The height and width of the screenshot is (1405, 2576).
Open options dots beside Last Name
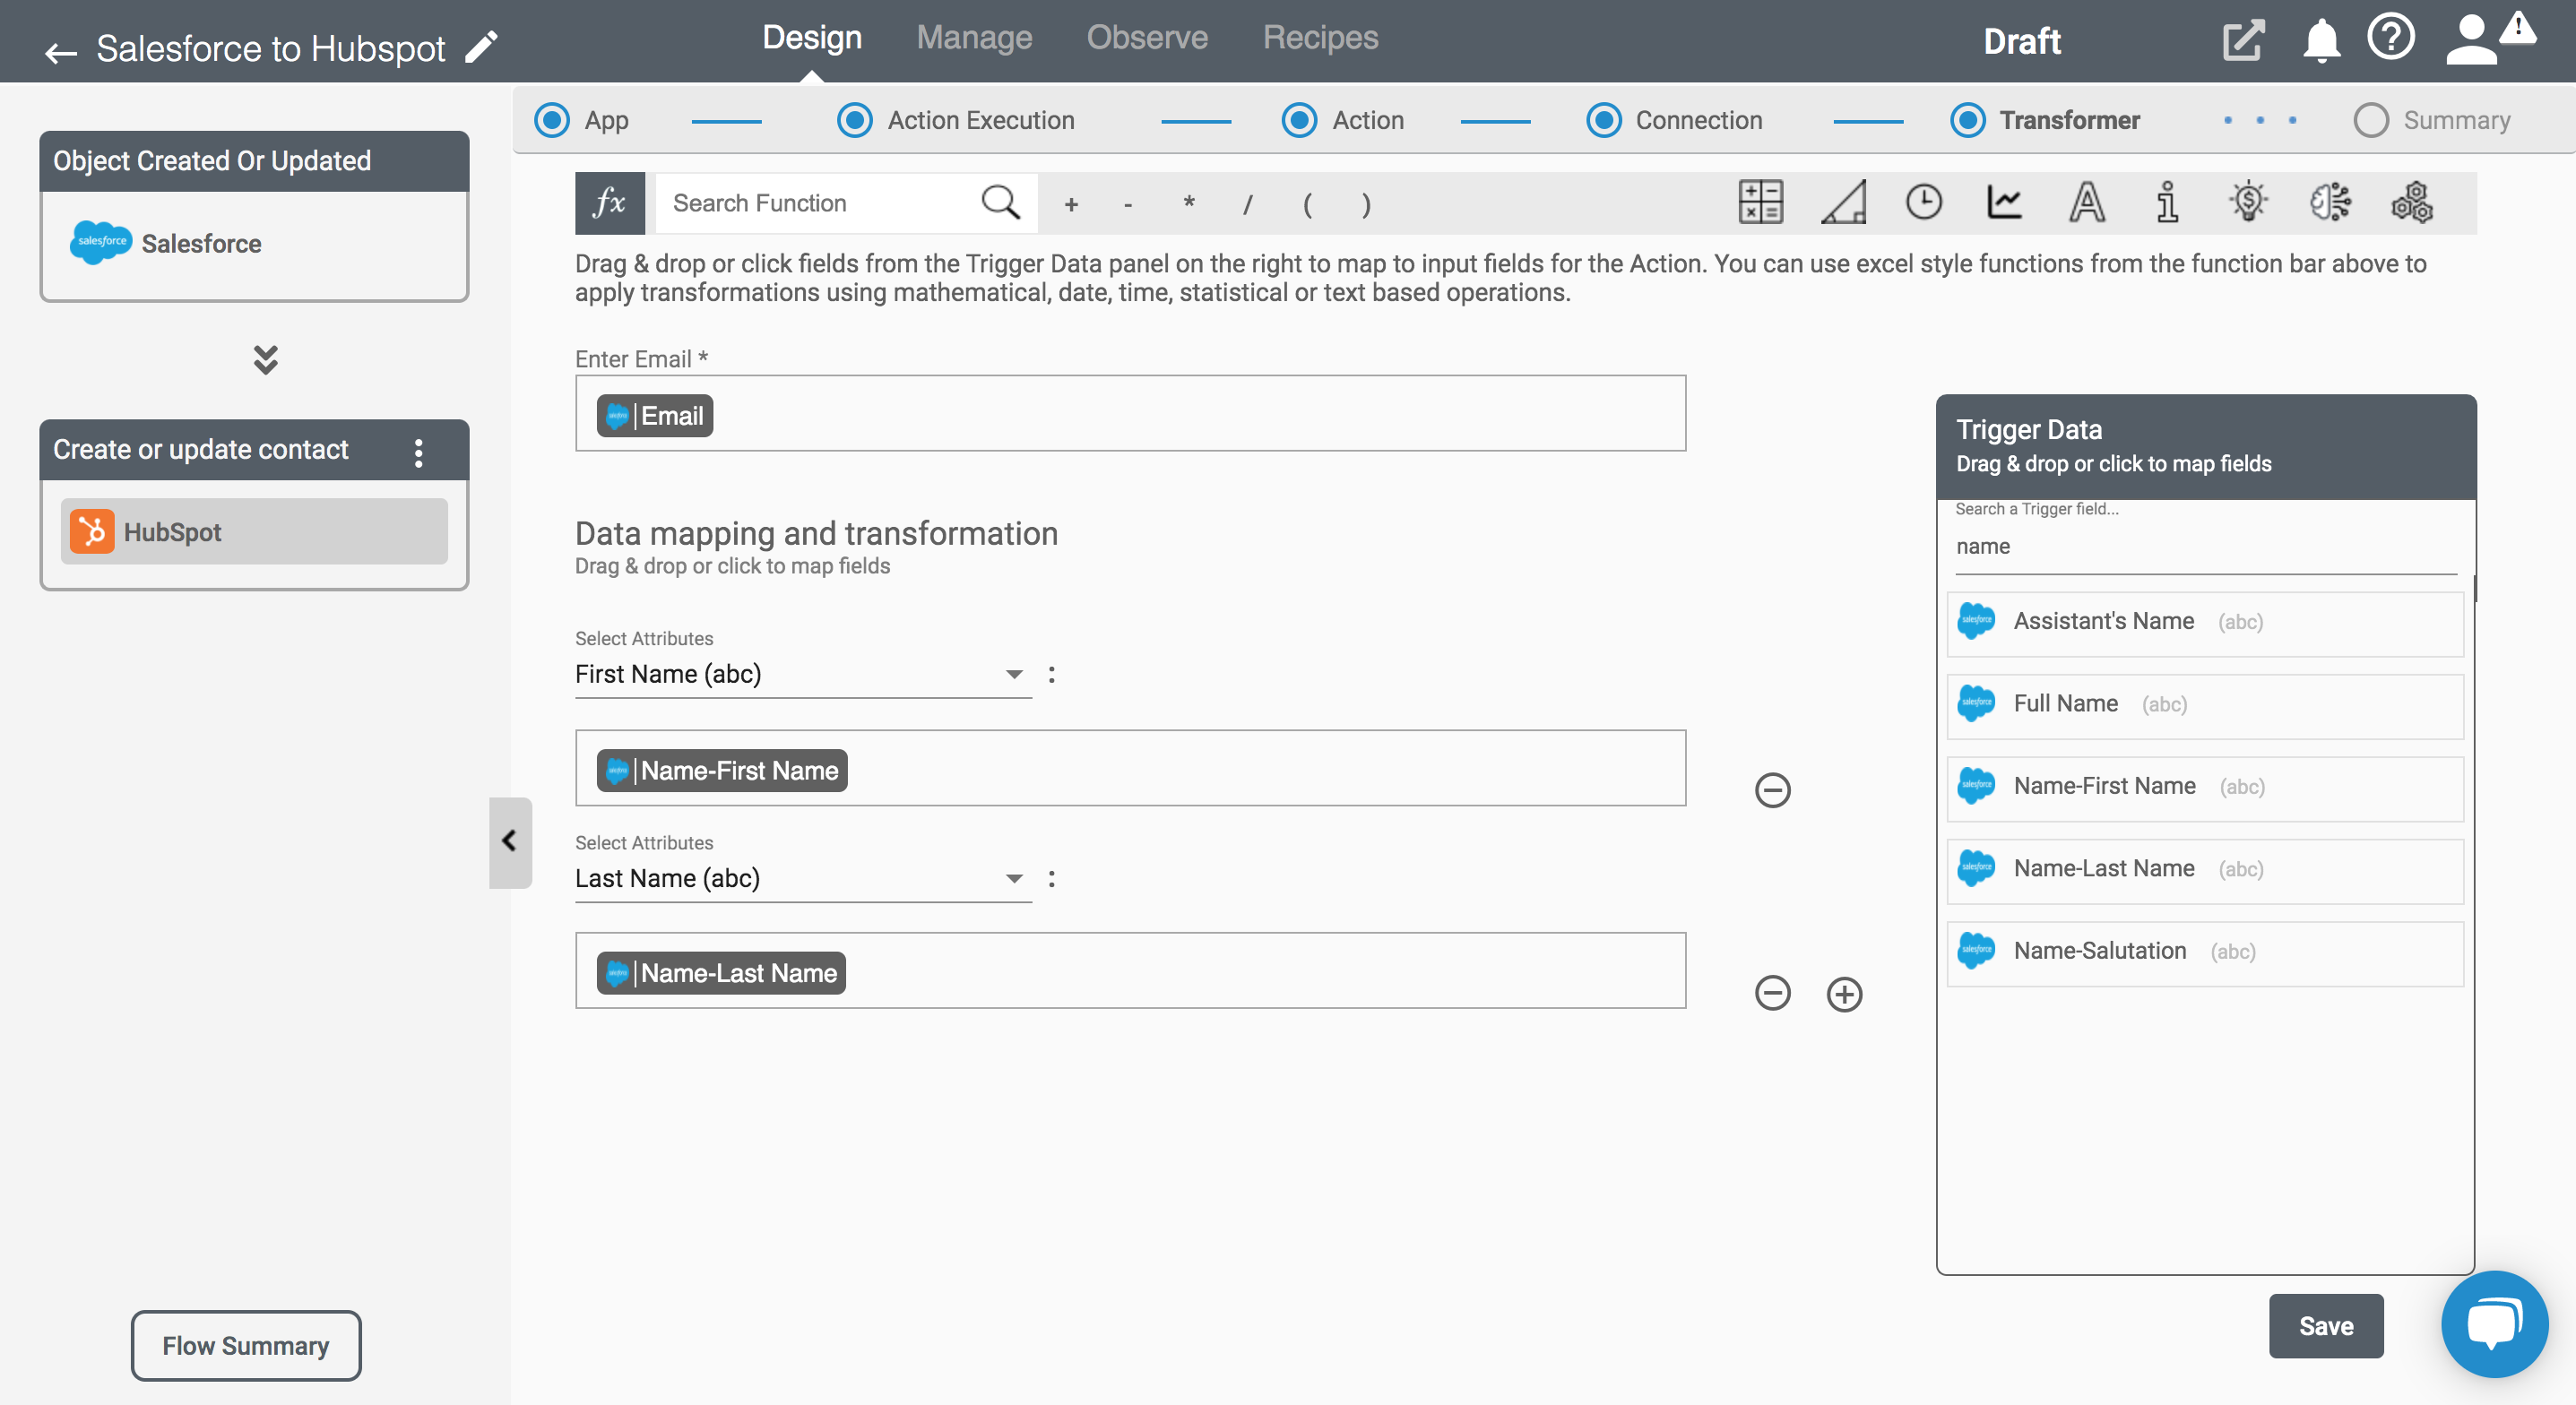pyautogui.click(x=1051, y=879)
